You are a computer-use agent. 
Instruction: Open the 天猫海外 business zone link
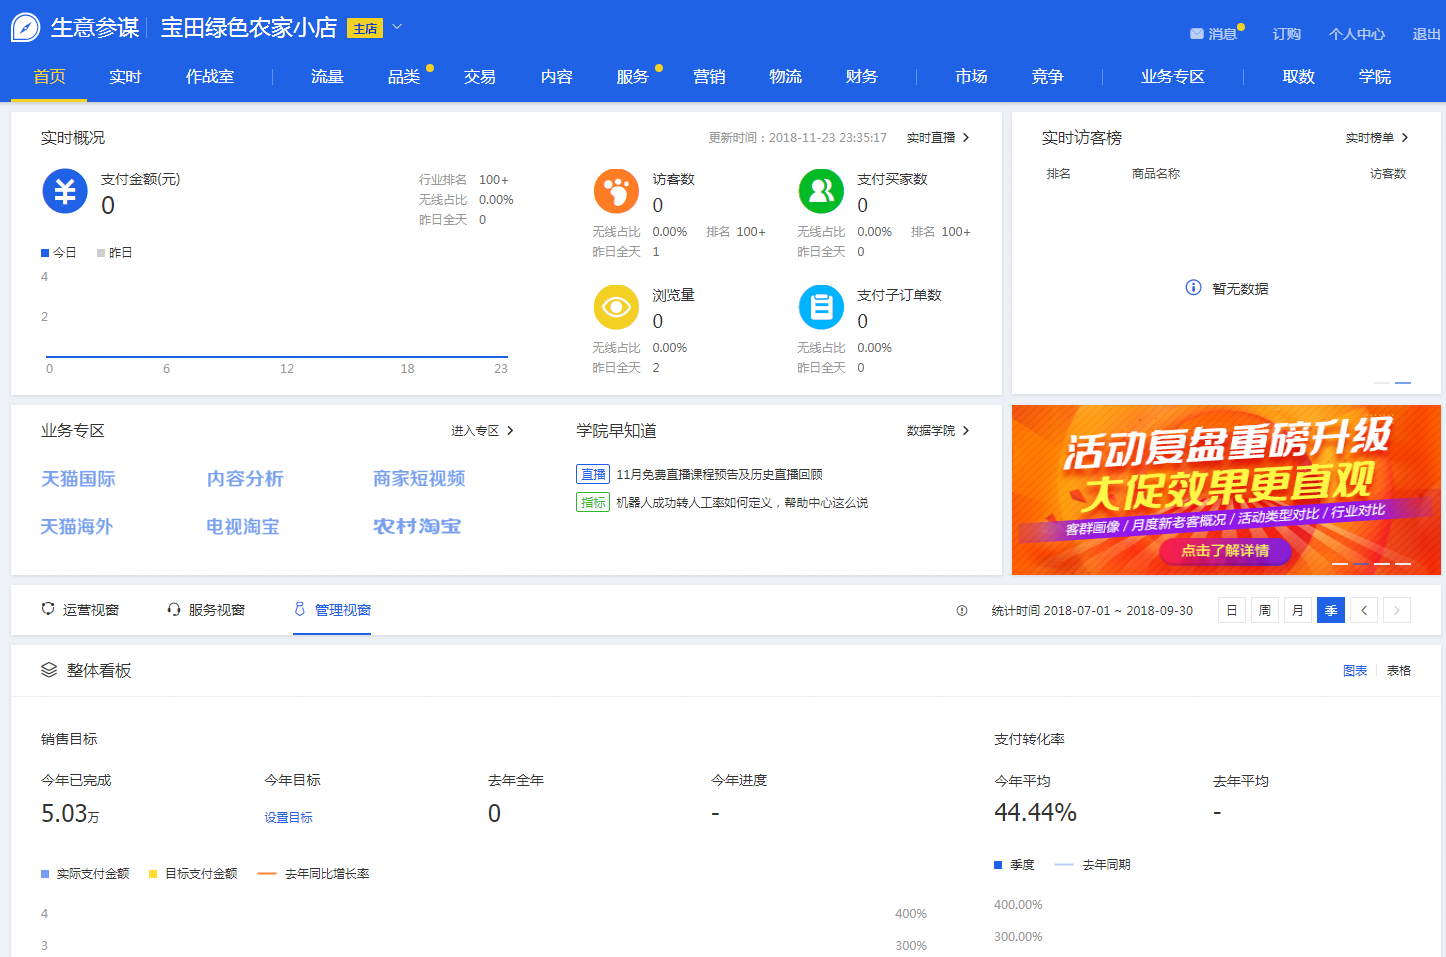coord(77,526)
